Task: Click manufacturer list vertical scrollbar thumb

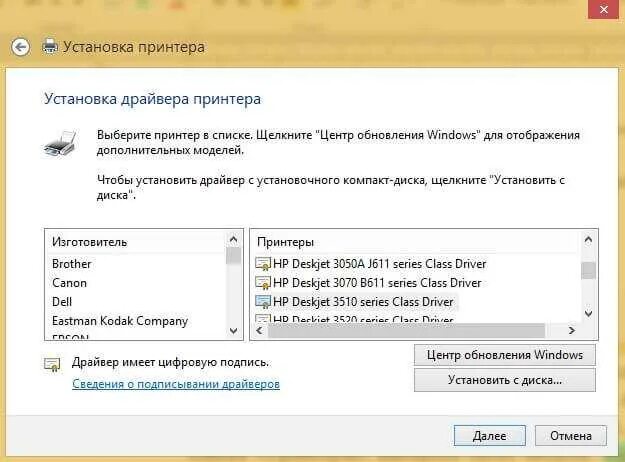Action: [234, 256]
